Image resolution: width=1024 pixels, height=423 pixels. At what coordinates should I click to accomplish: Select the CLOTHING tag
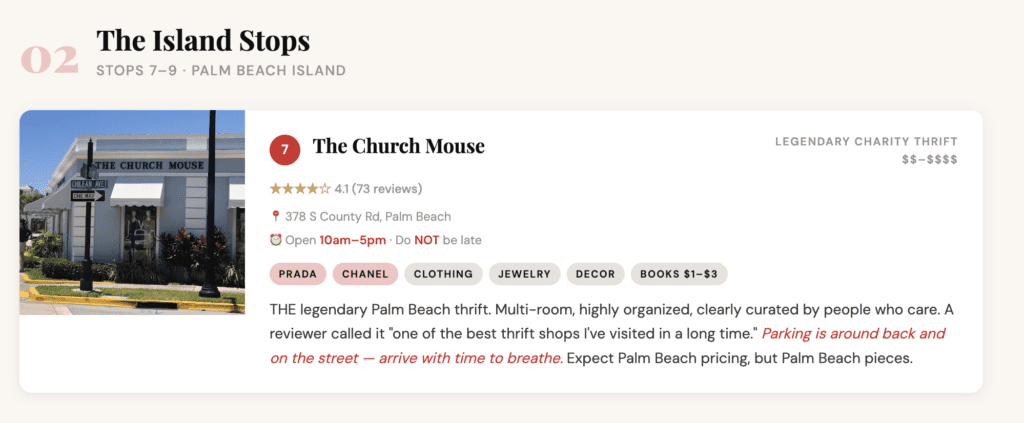[x=443, y=274]
